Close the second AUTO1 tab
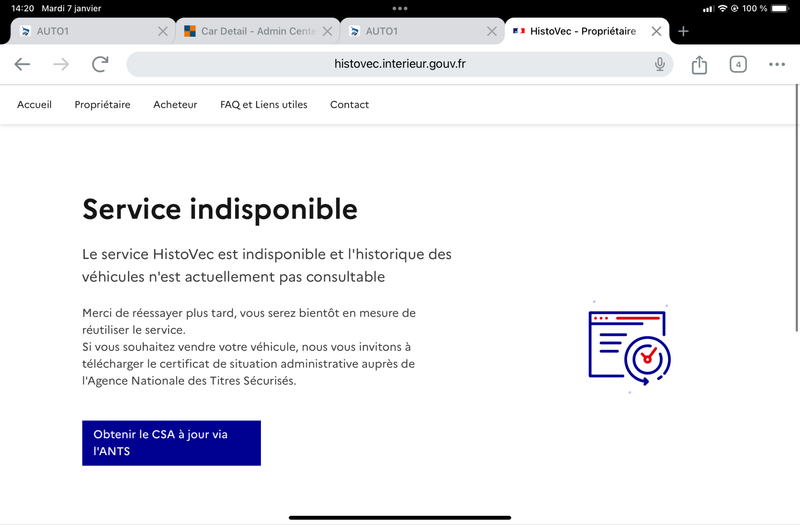The height and width of the screenshot is (525, 800). click(x=492, y=31)
